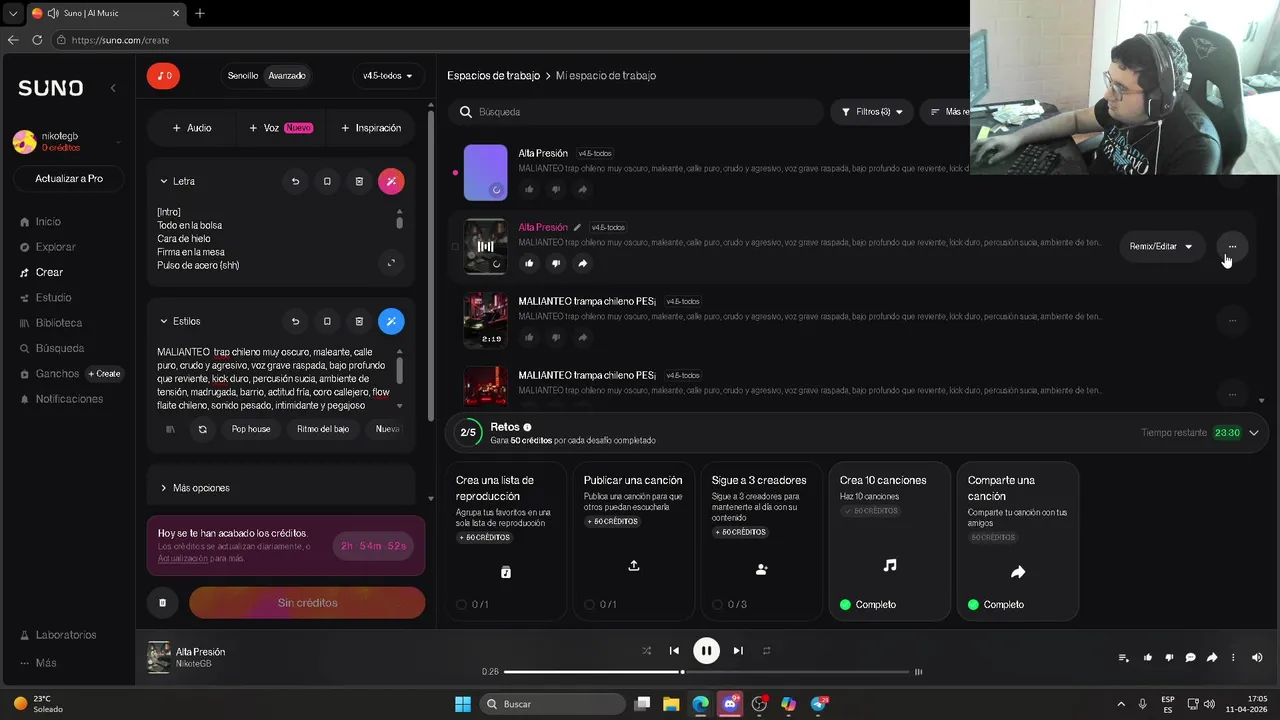The image size is (1280, 720).
Task: Toggle repeat in the player
Action: 766,650
